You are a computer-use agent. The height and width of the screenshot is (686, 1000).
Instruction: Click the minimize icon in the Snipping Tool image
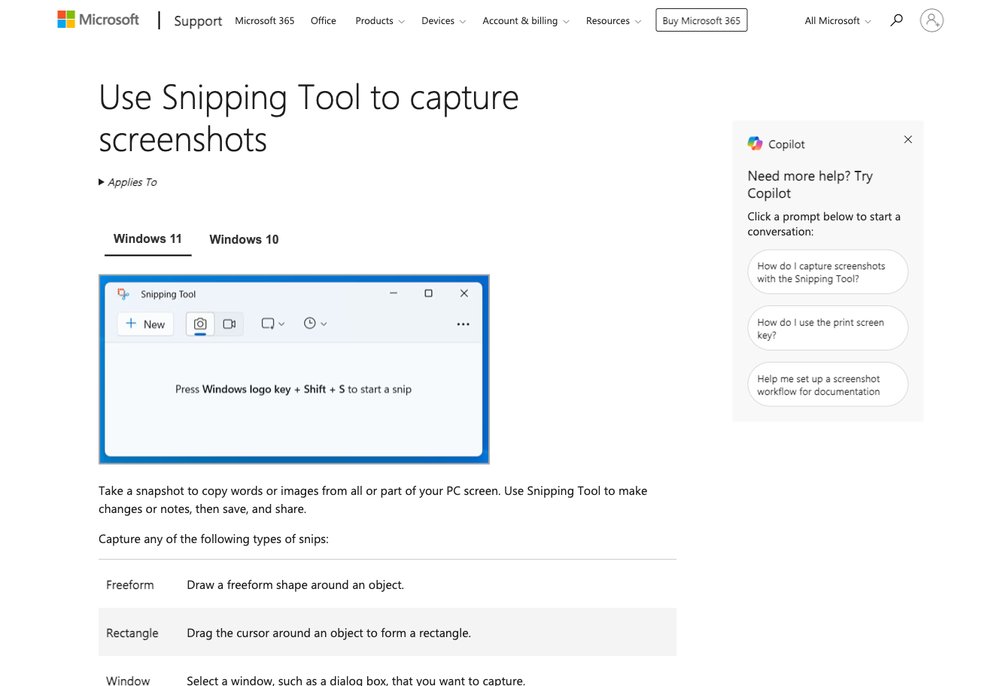393,293
